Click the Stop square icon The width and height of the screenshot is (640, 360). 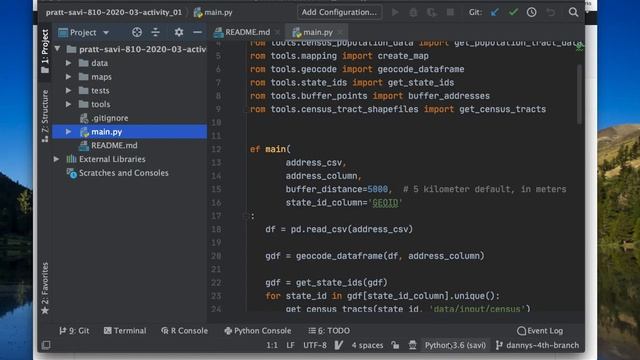tap(450, 12)
